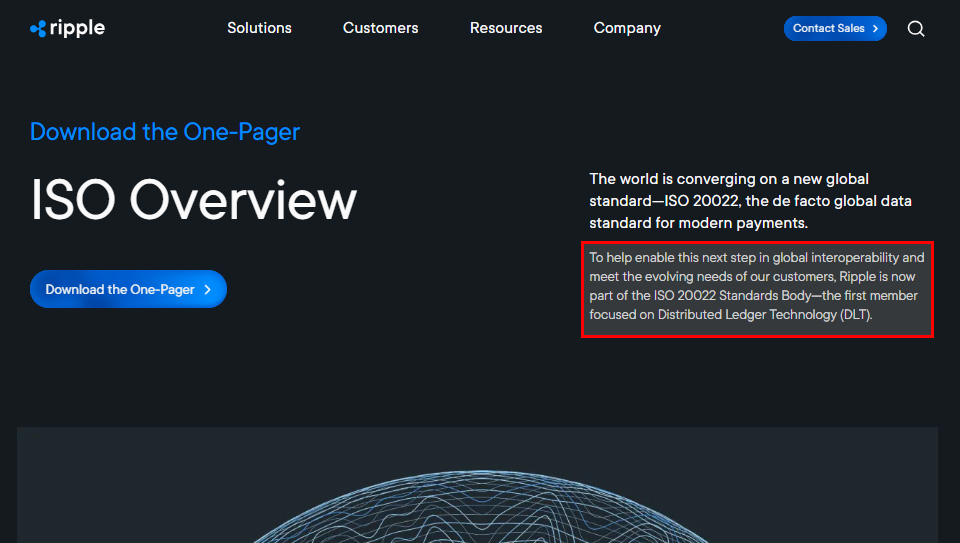Click the ISO Overview title
Viewport: 960px width, 543px height.
pos(193,200)
